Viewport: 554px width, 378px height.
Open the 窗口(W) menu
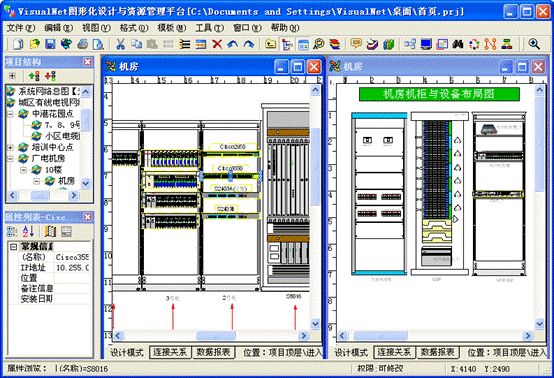tap(247, 28)
